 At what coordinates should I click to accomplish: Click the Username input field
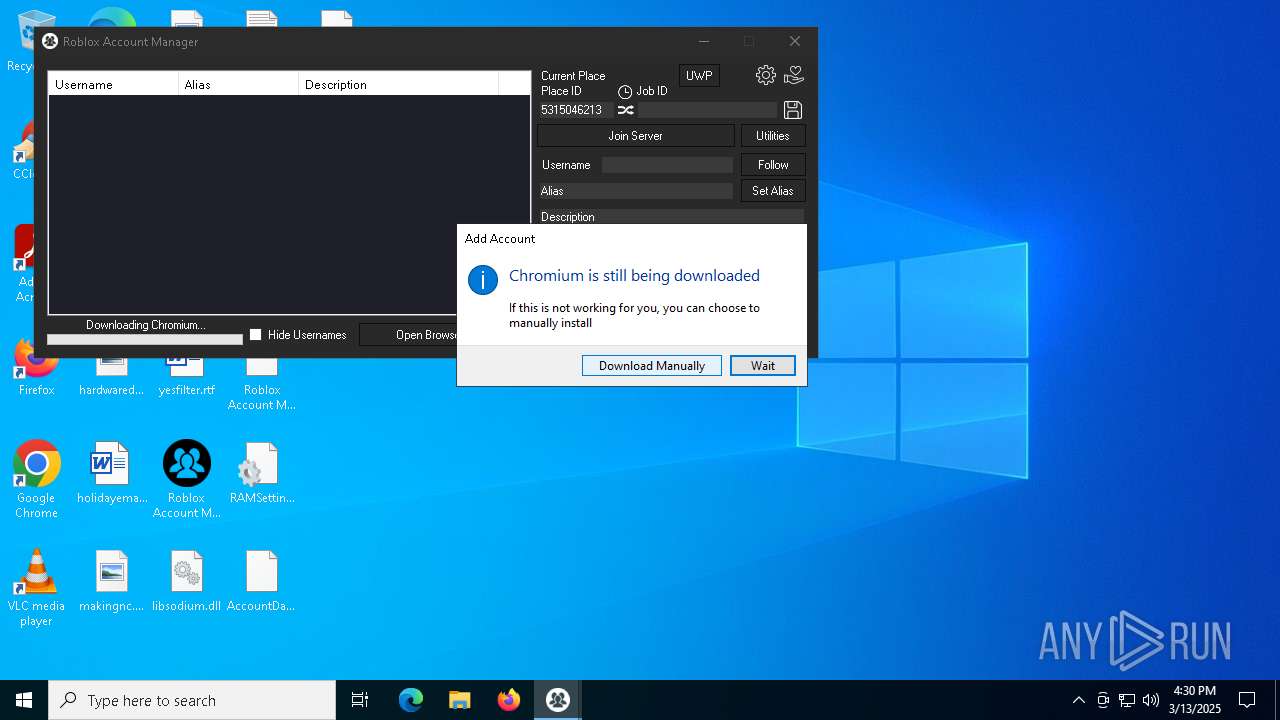tap(667, 165)
